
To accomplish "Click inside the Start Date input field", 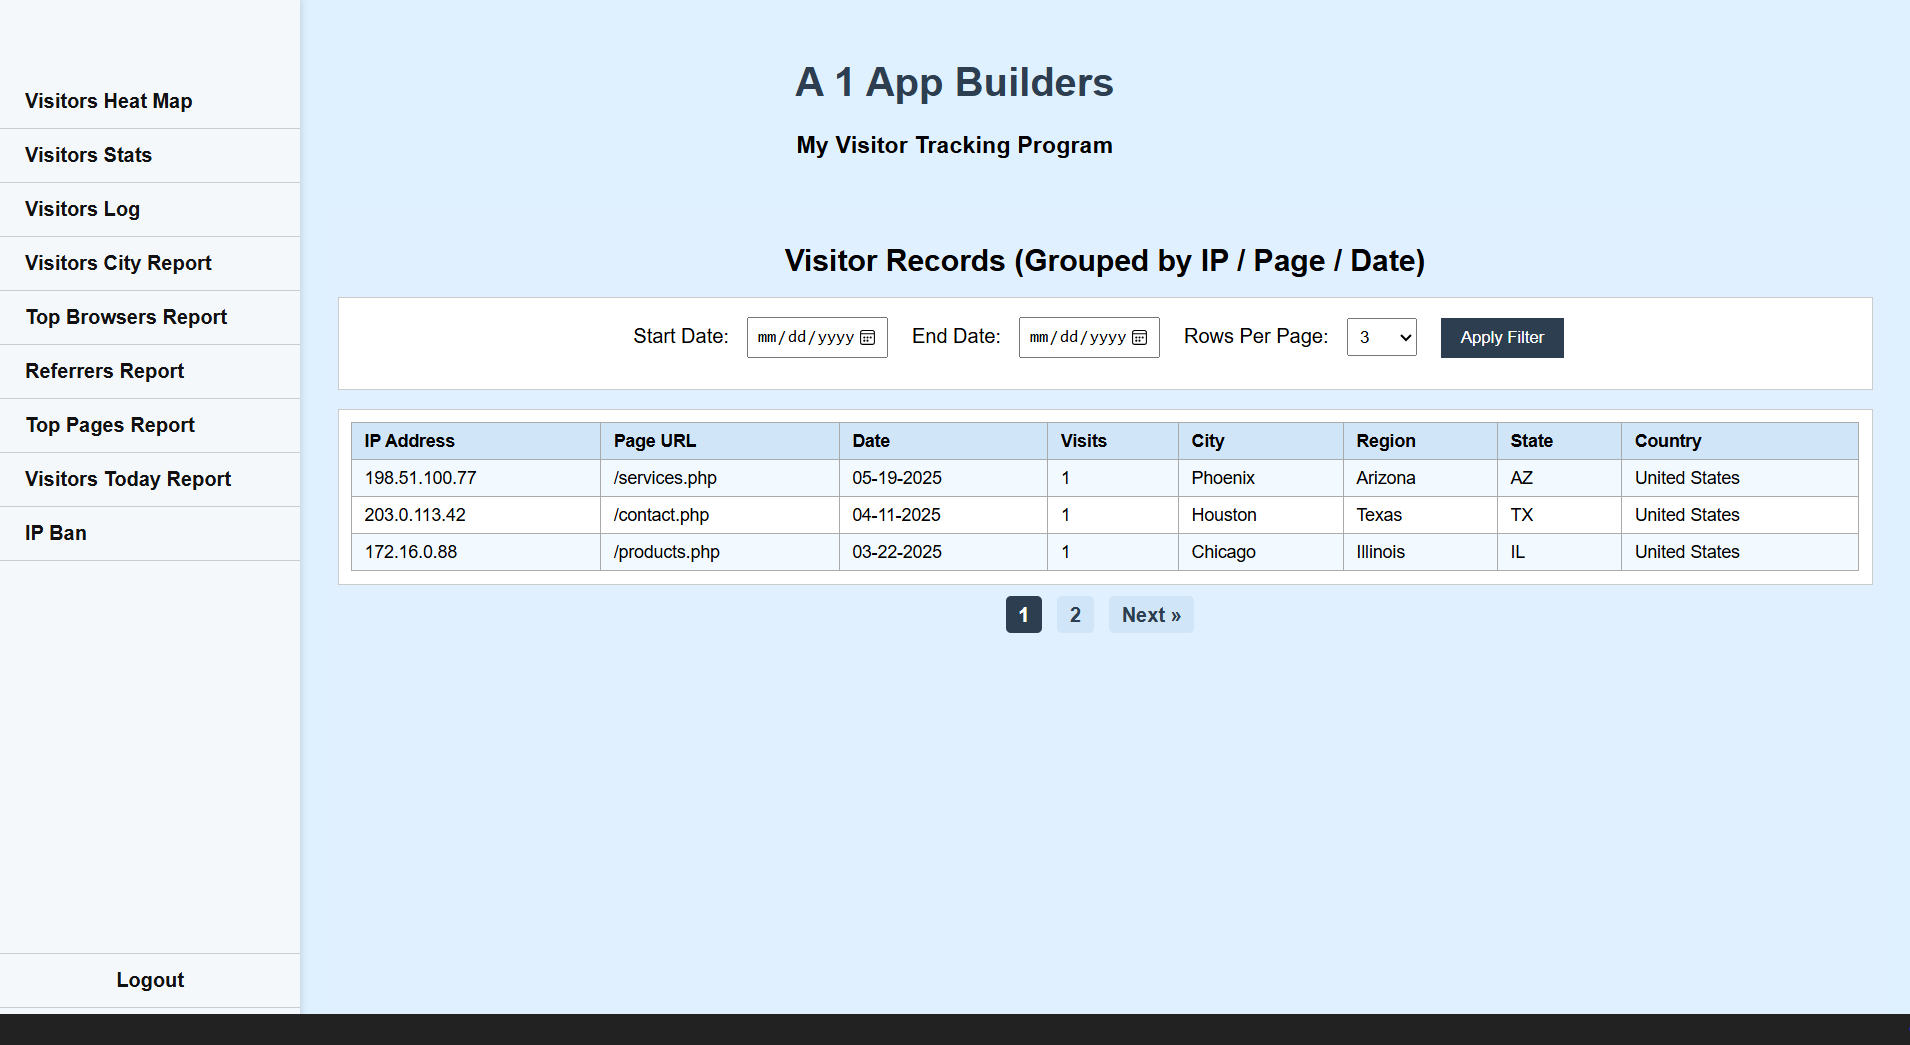I will pos(800,337).
